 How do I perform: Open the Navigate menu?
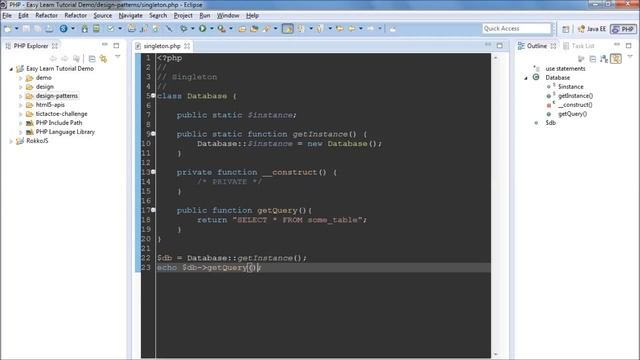(131, 16)
